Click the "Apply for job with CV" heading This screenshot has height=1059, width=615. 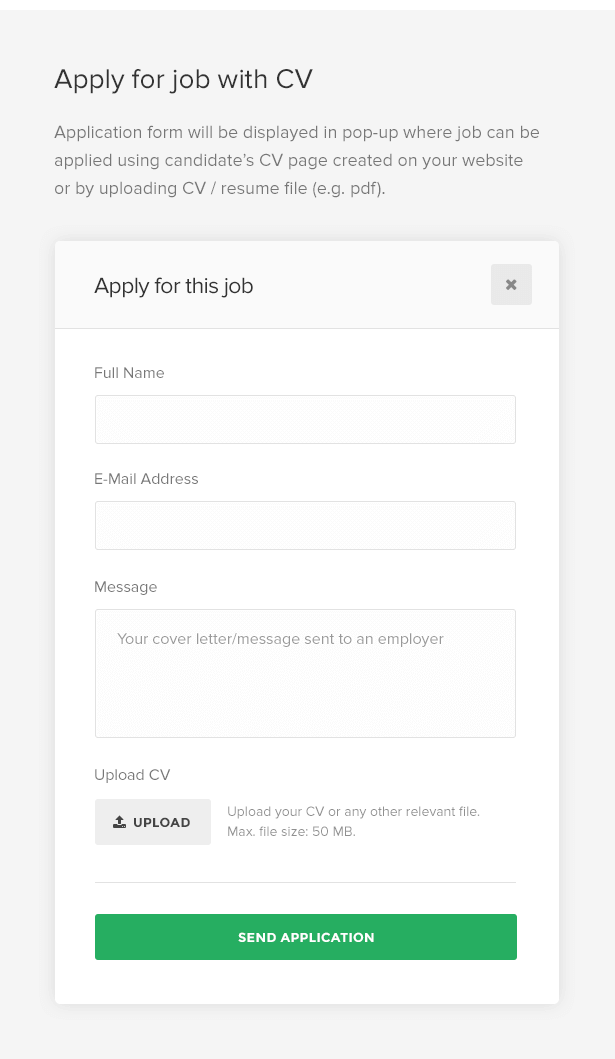(183, 79)
